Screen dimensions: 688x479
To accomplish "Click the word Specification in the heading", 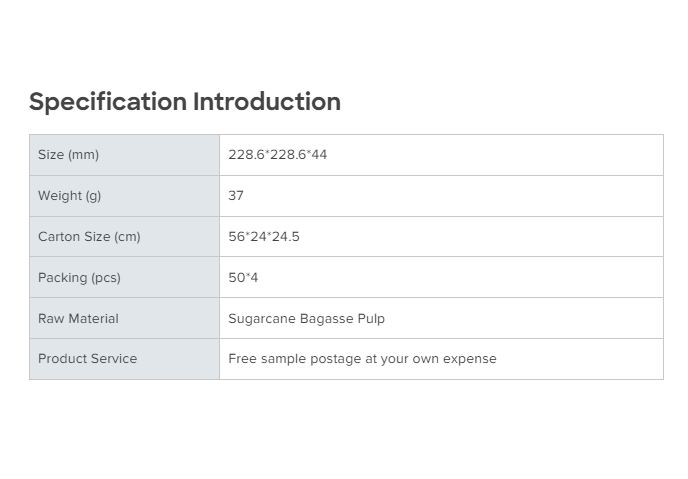I will click(x=108, y=102).
